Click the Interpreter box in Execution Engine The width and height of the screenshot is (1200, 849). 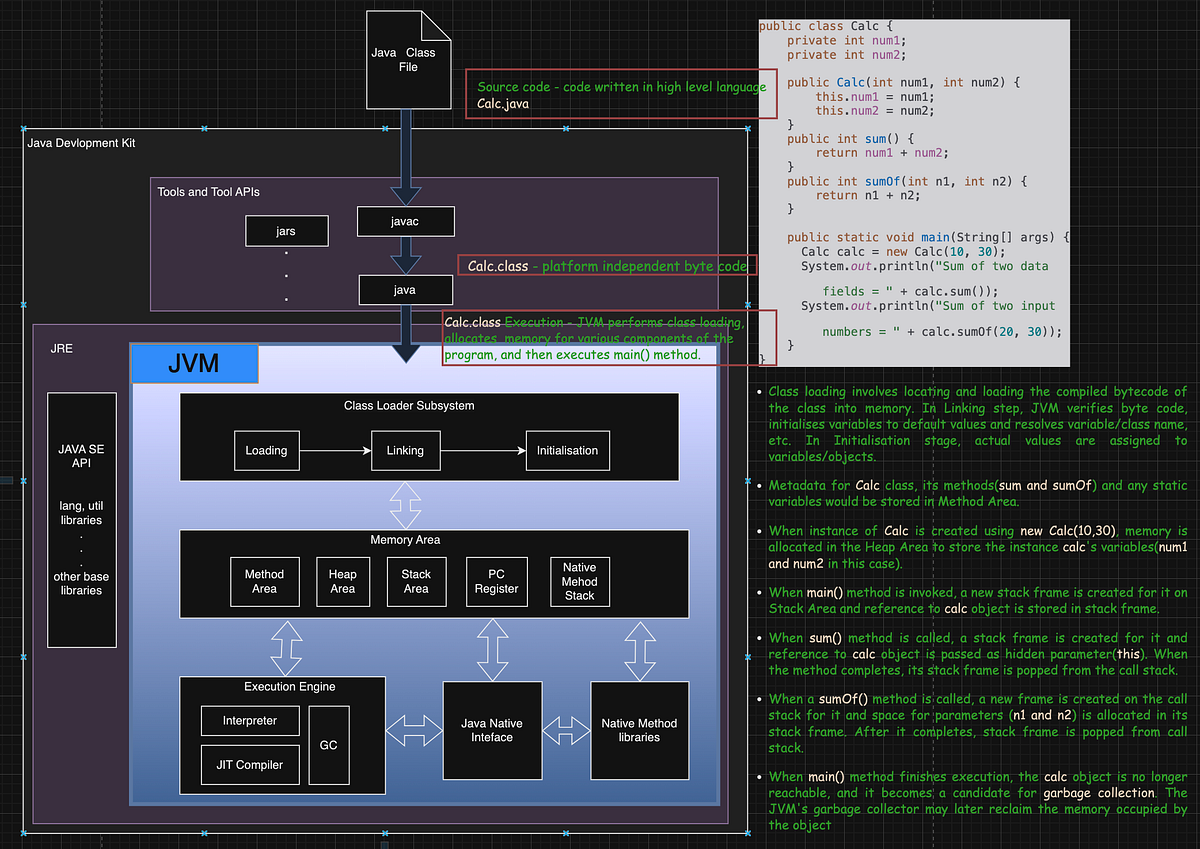[249, 720]
